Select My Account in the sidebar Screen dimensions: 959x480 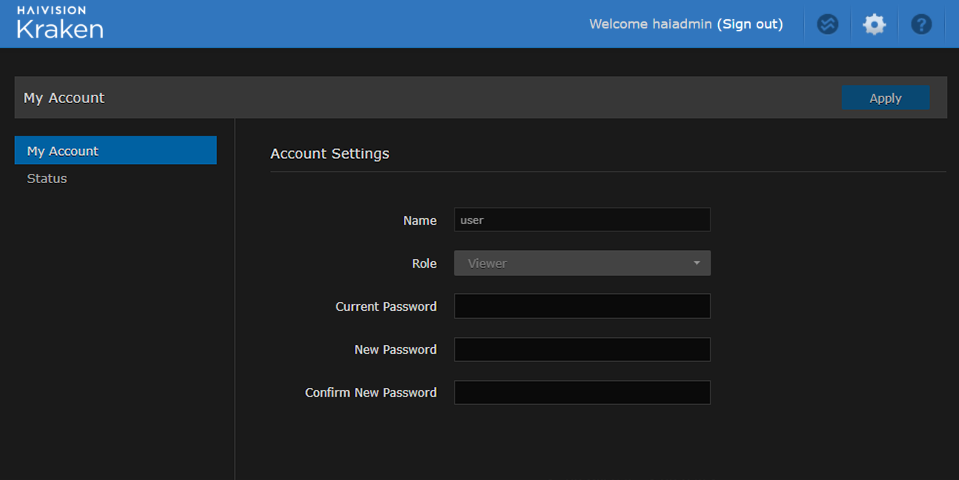coord(115,151)
